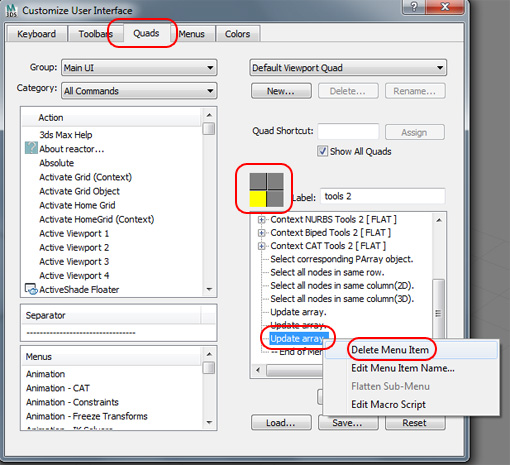Select Animation in the Menus list
Viewport: 510px width, 465px height.
click(x=45, y=374)
